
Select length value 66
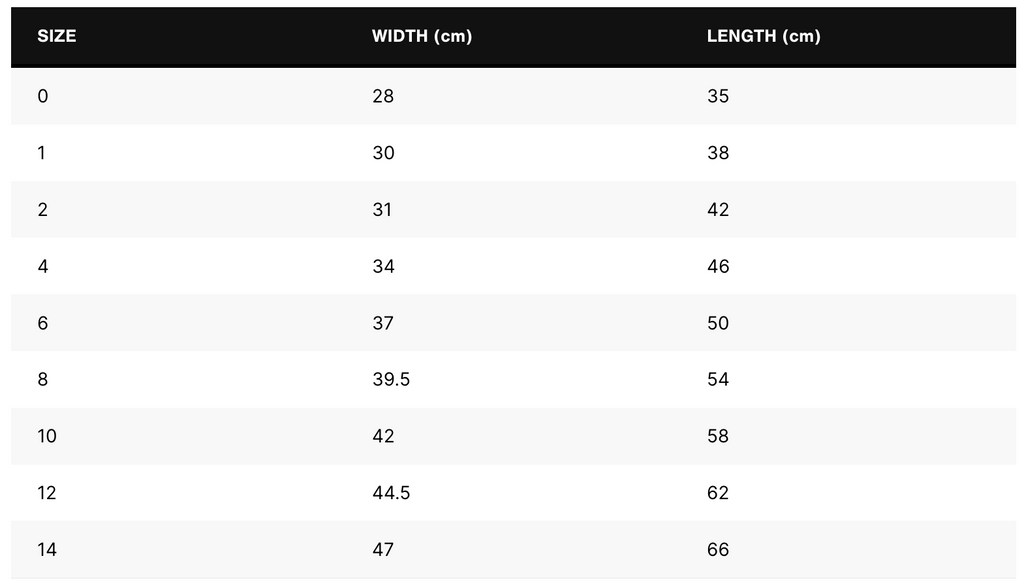tap(718, 549)
